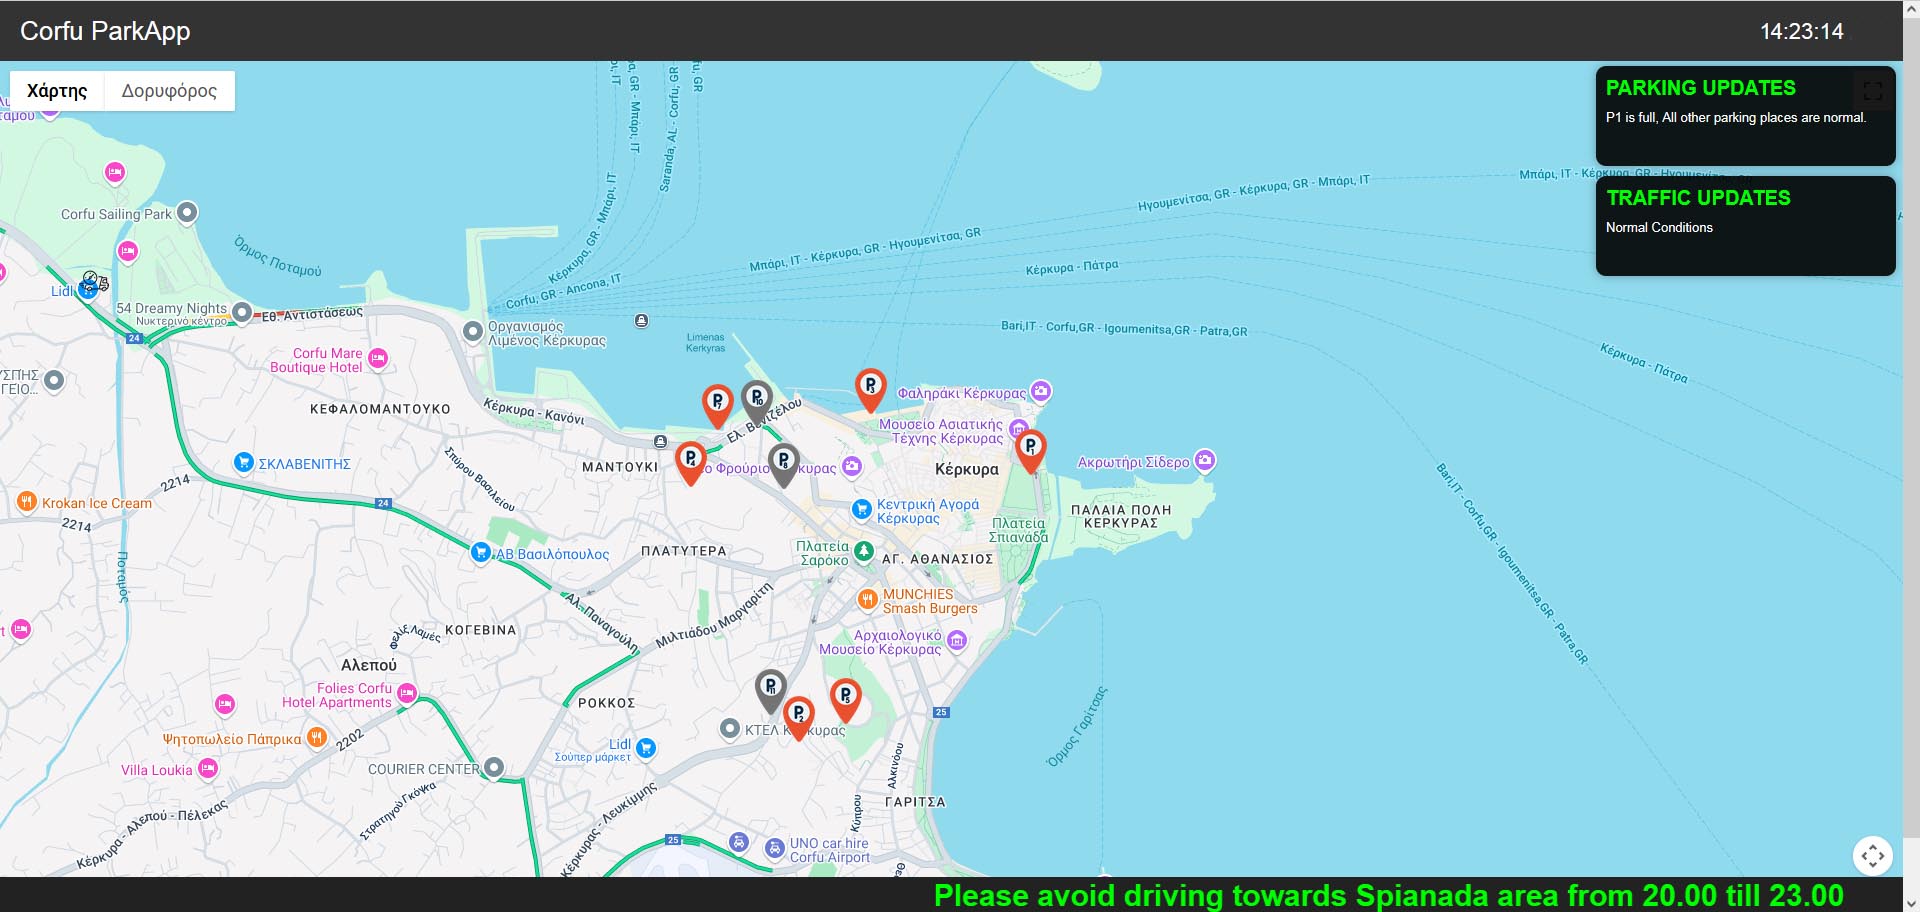Click the page vertical scrollbar
Image resolution: width=1920 pixels, height=912 pixels.
coord(1911,450)
